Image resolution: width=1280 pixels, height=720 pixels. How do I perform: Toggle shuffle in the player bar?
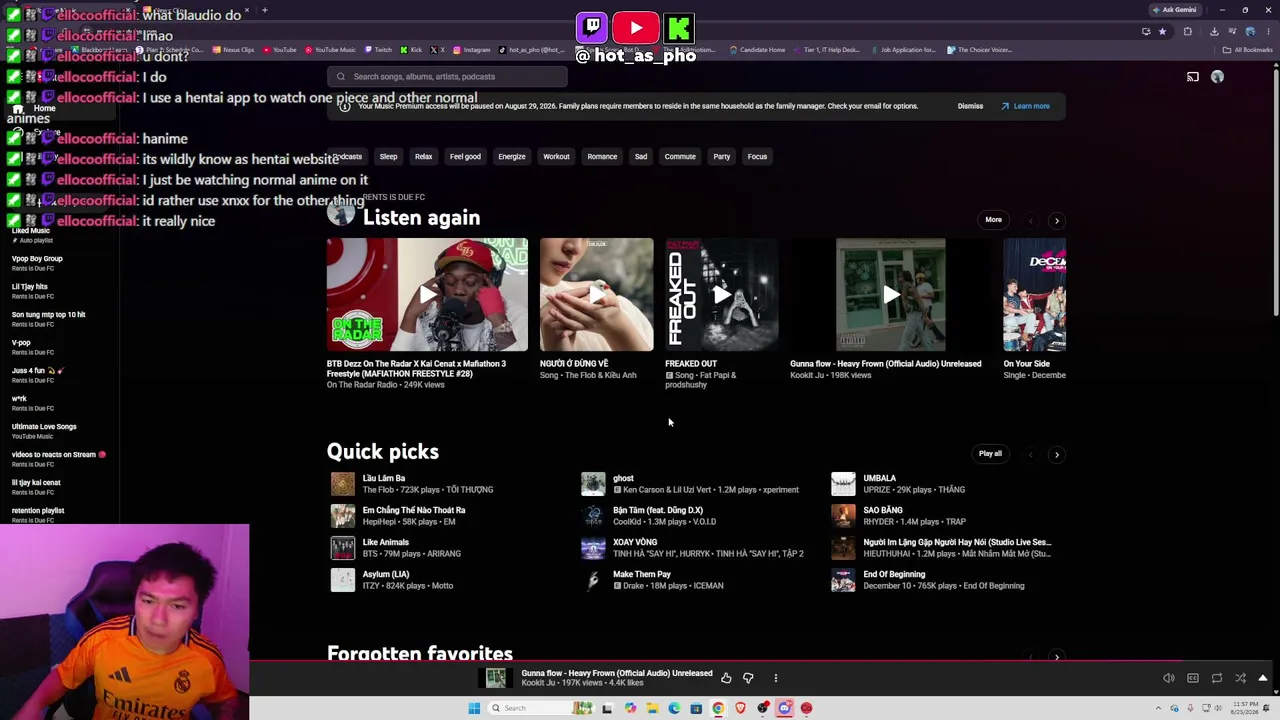point(1241,678)
